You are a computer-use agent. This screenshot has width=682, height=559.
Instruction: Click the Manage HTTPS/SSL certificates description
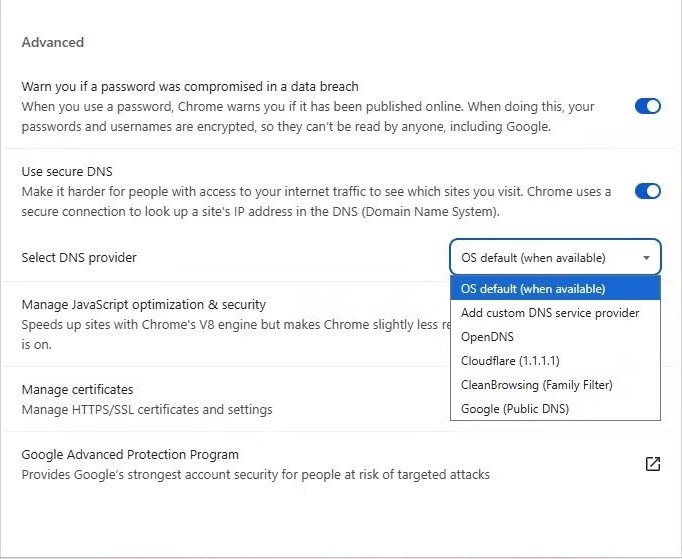(x=146, y=409)
